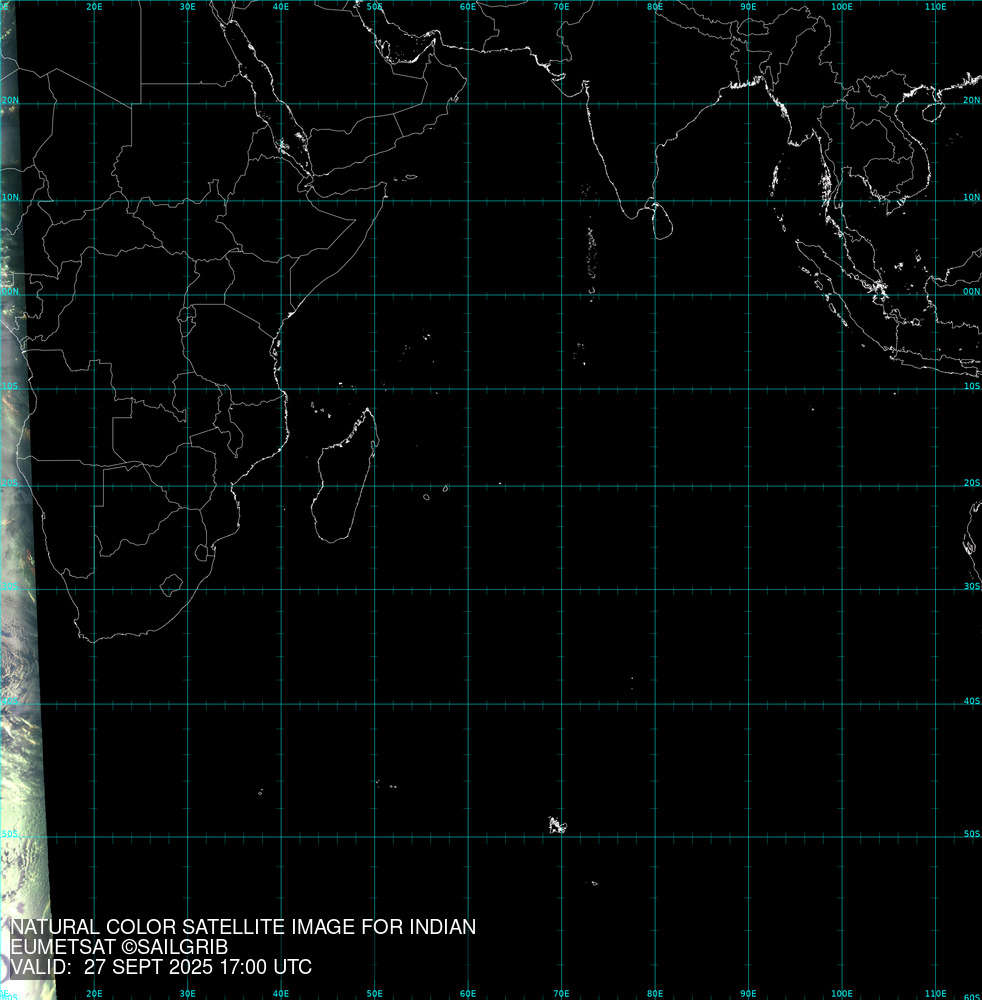This screenshot has height=1000, width=982.
Task: Select the Kerguelen Islands near 70E 50S
Action: [x=556, y=825]
